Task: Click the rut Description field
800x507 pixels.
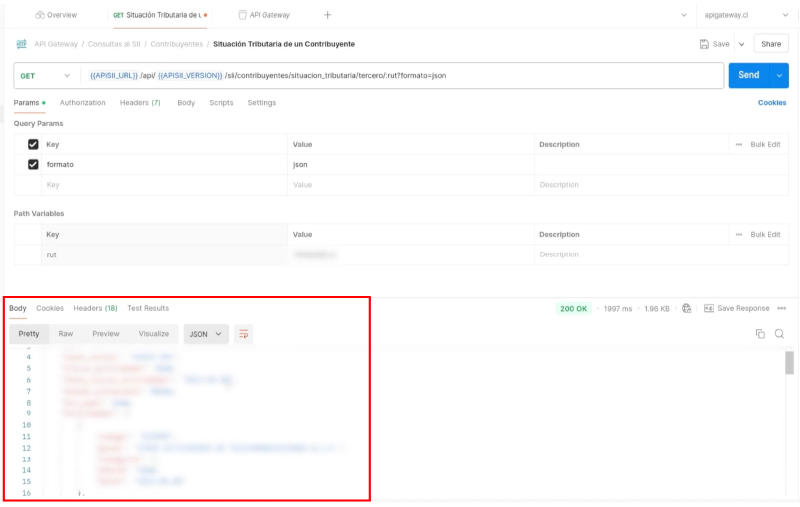Action: (x=661, y=255)
